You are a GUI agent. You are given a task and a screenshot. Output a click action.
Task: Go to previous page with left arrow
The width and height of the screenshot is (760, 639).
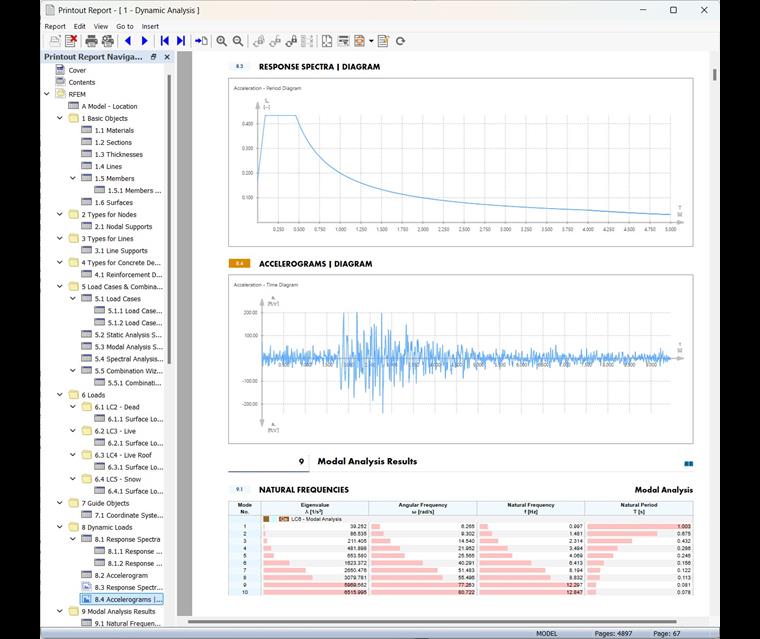128,41
